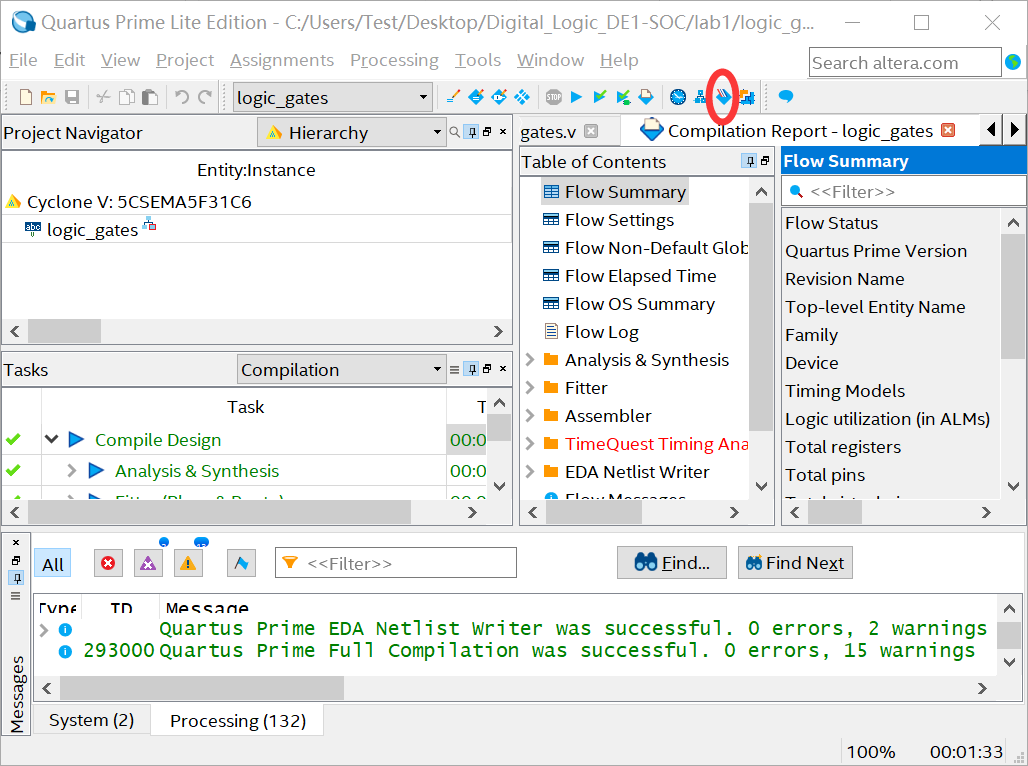The image size is (1028, 766).
Task: Open the Assignments menu
Action: pos(282,60)
